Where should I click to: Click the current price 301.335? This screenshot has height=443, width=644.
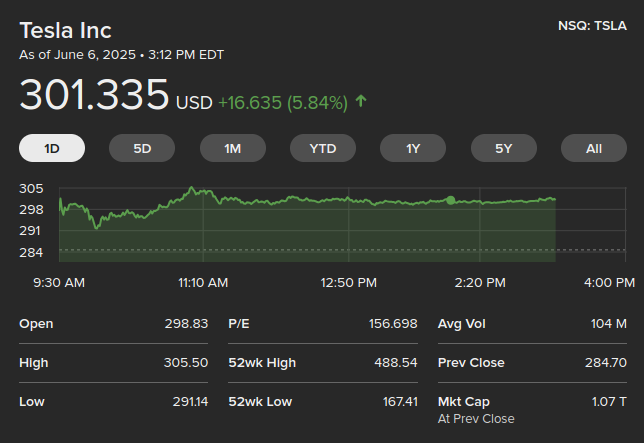click(94, 94)
